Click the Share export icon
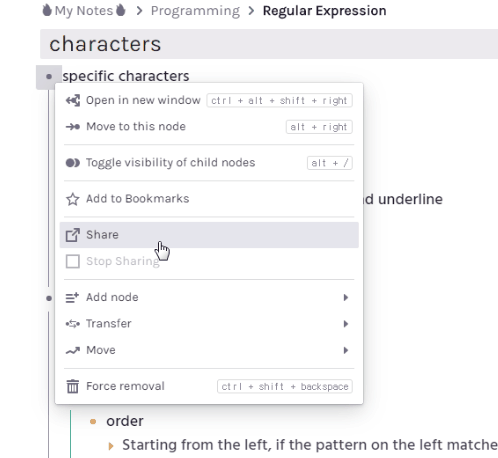 tap(73, 235)
